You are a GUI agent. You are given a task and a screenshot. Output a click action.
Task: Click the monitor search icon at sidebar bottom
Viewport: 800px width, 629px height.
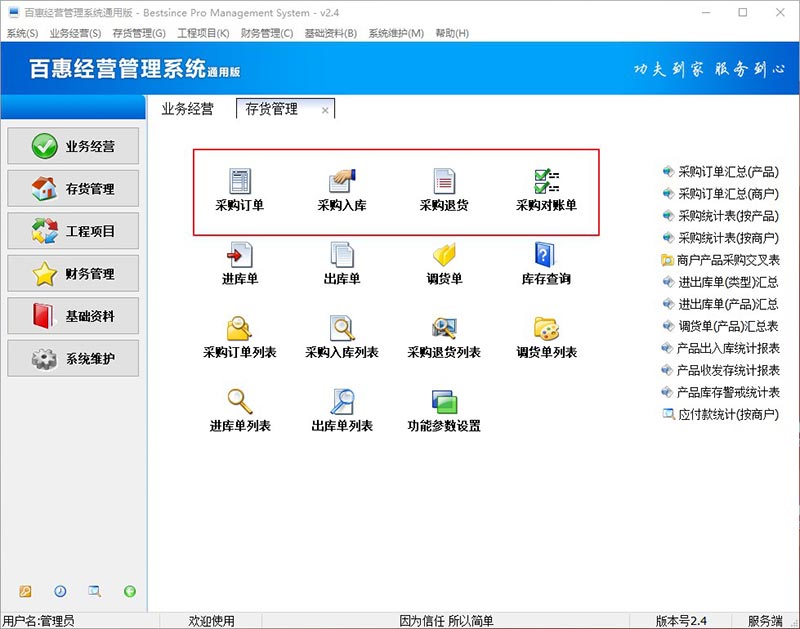pyautogui.click(x=94, y=591)
